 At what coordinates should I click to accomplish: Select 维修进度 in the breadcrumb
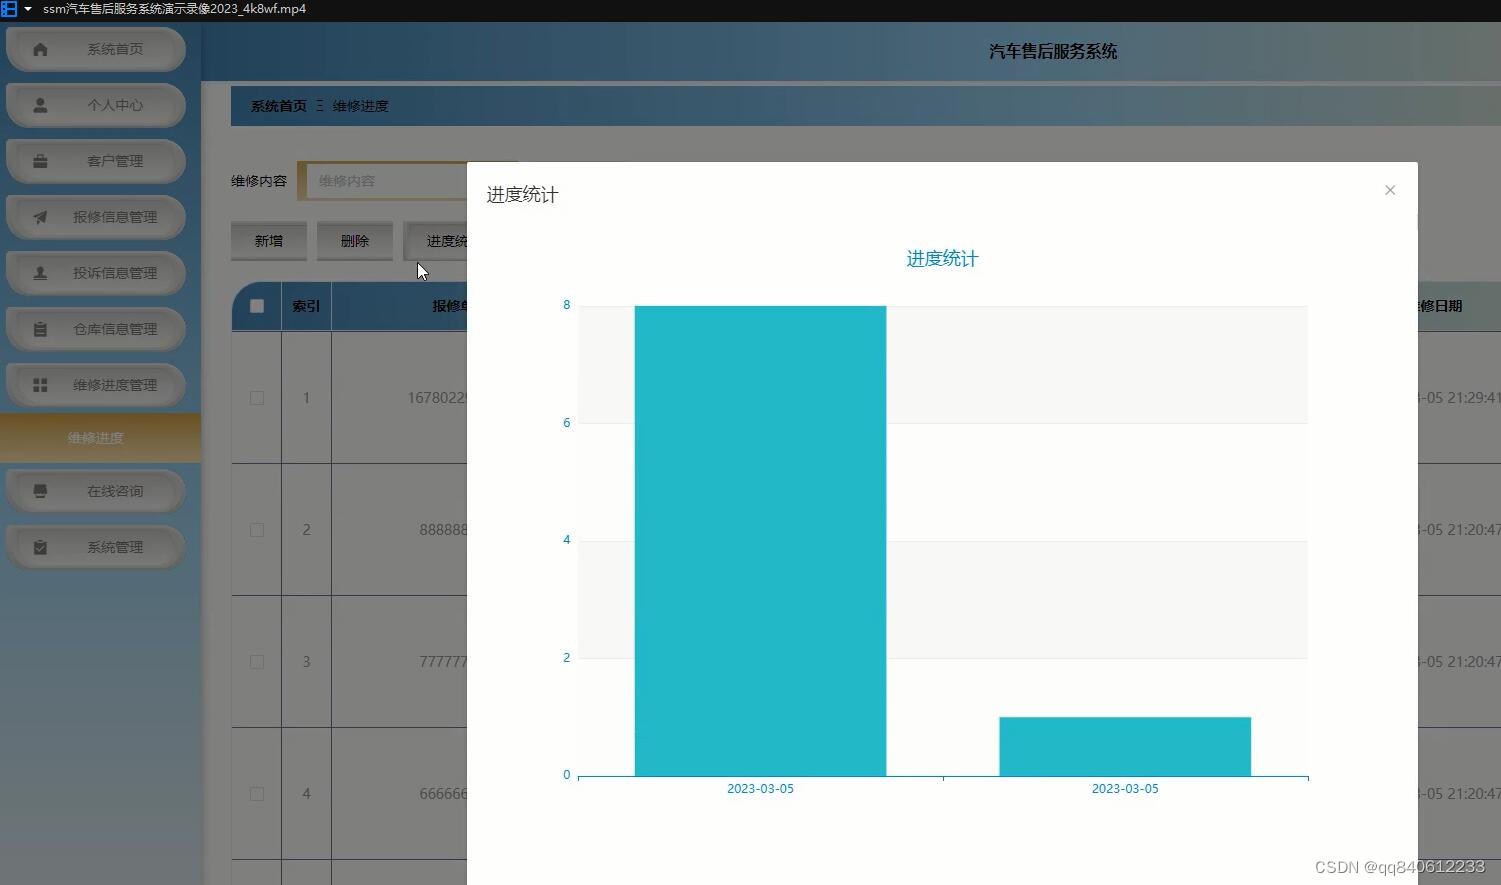360,105
